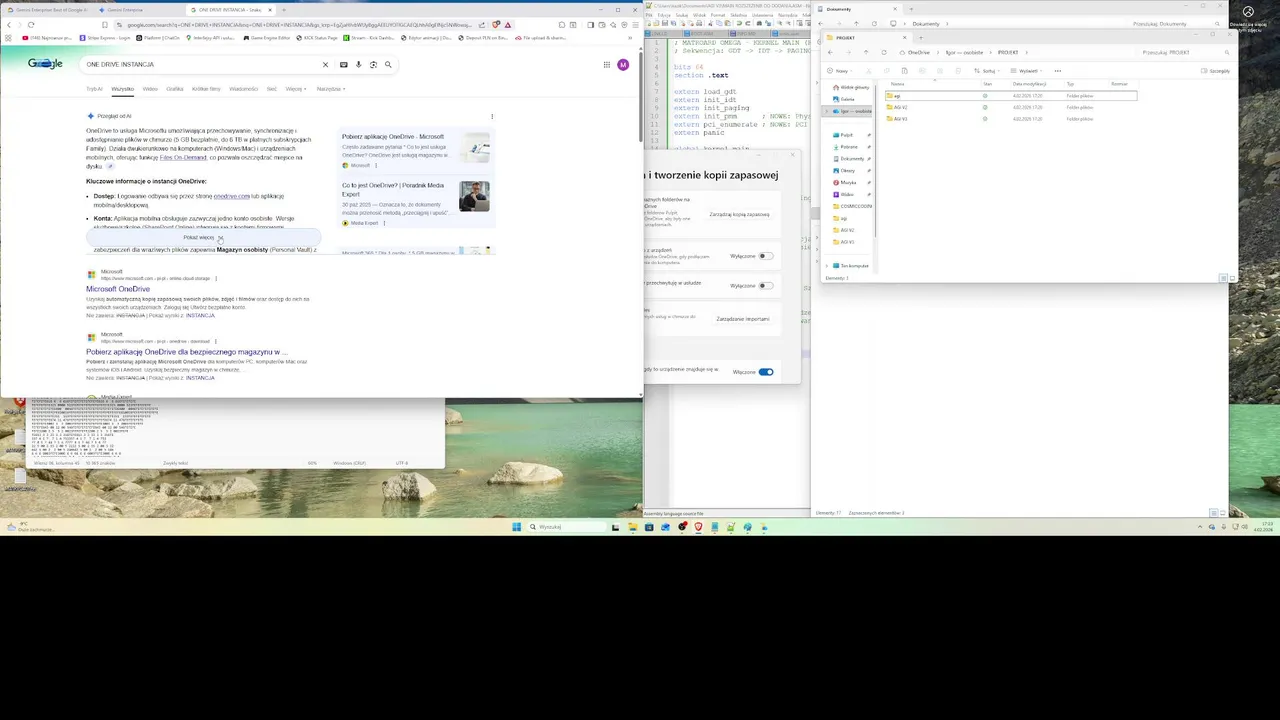Open the Google apps grid

606,64
